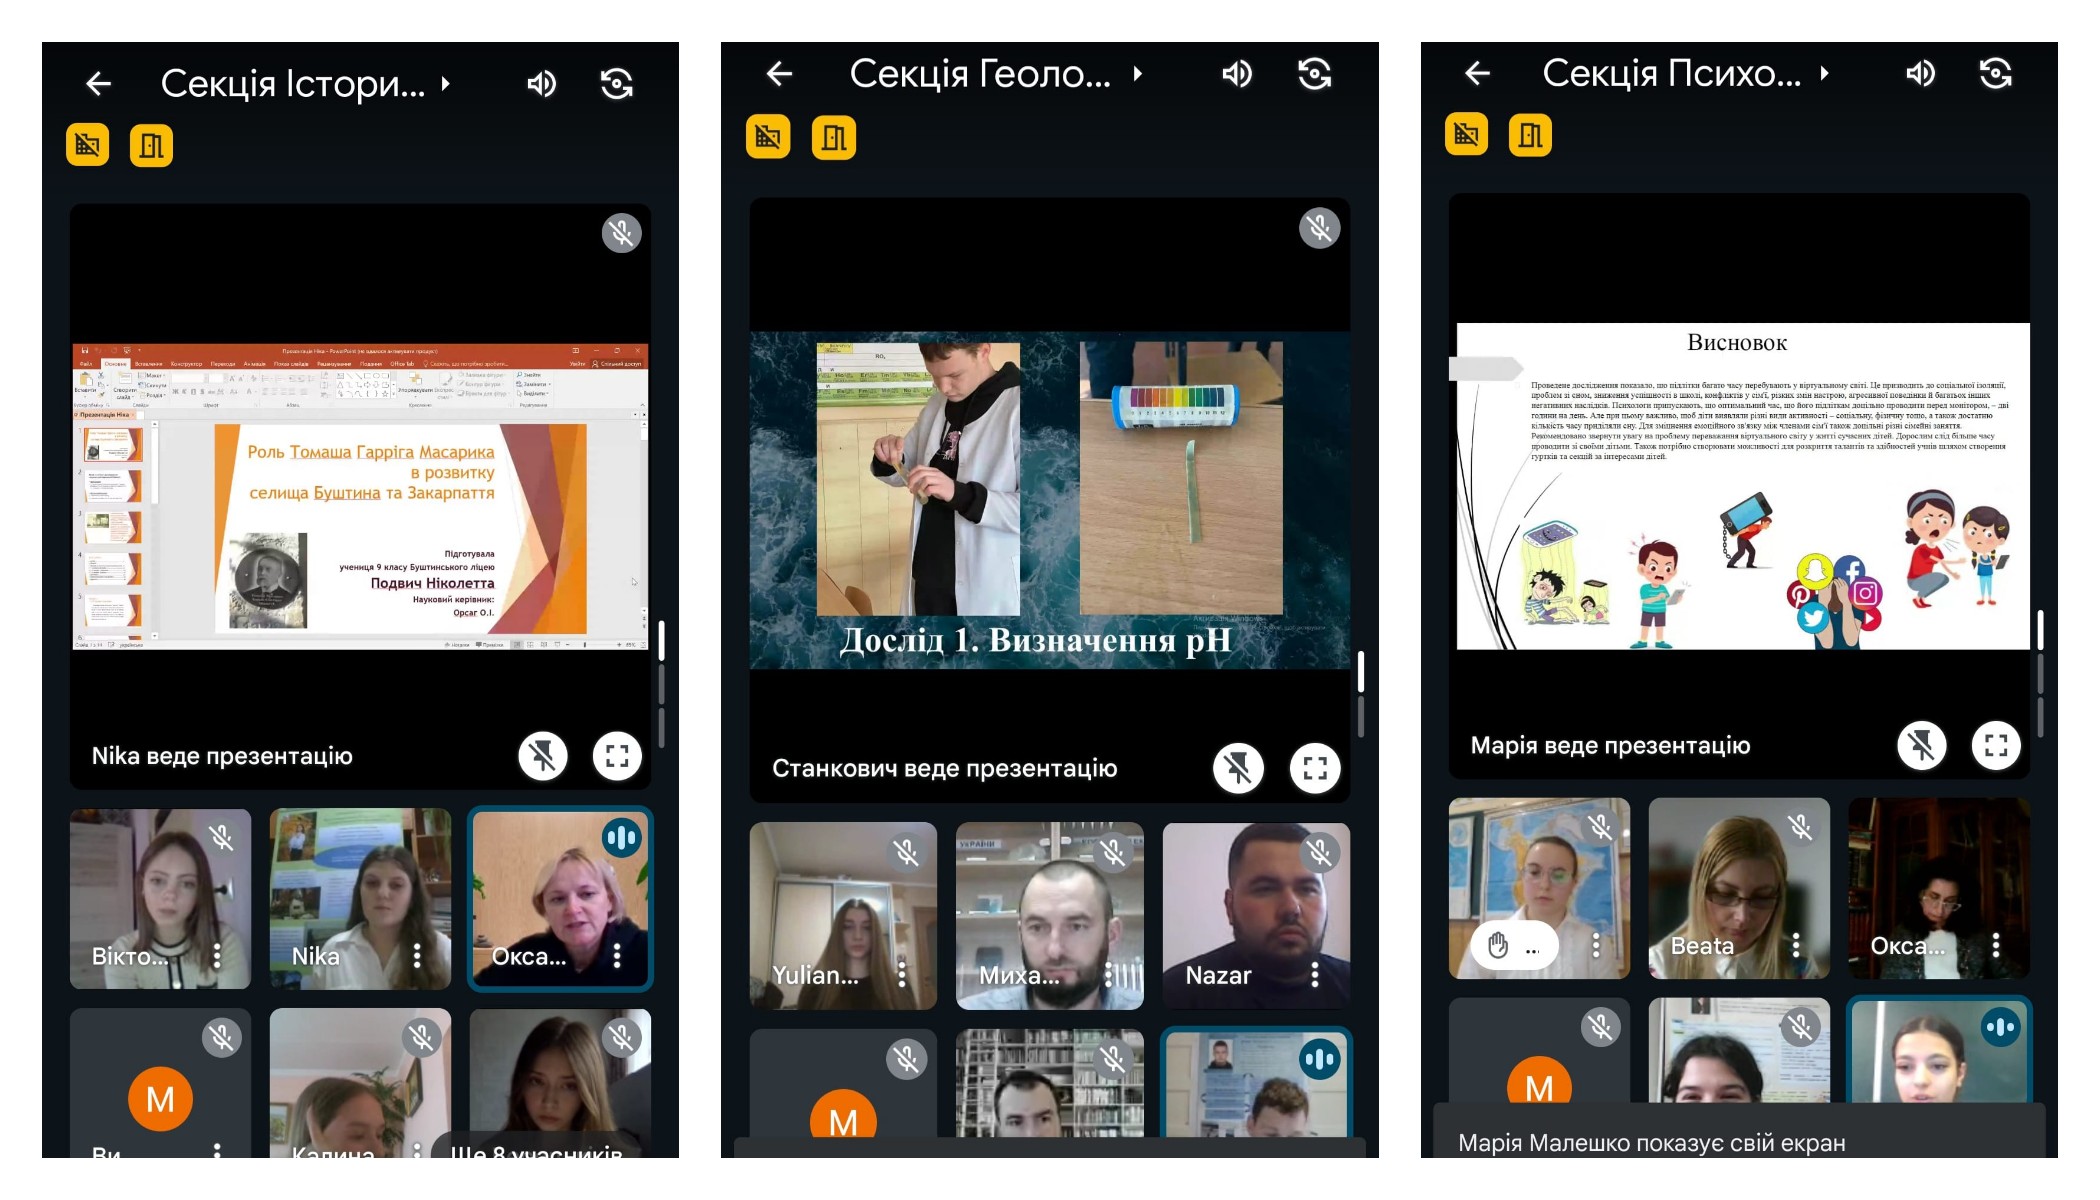Open options menu for Nika tile
This screenshot has height=1200, width=2100.
coord(417,956)
